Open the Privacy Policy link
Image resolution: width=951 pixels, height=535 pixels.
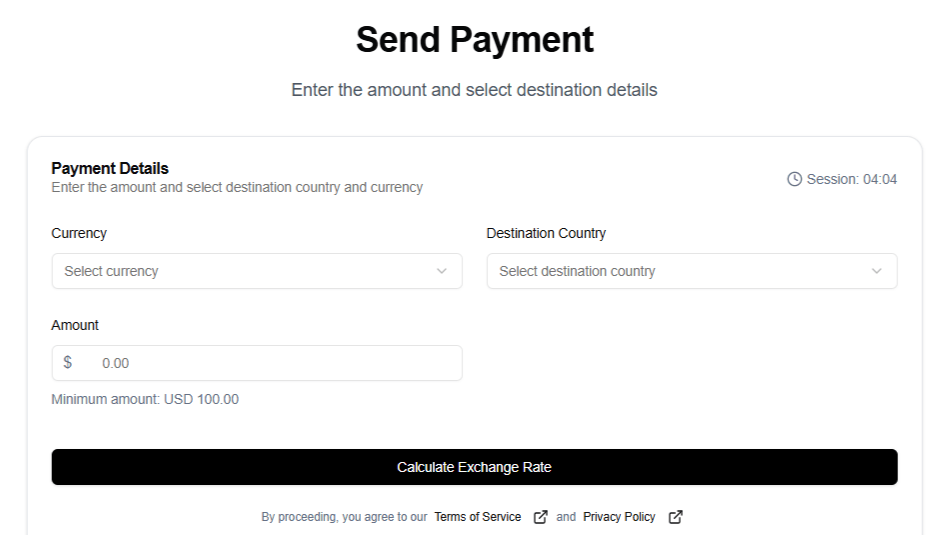click(x=619, y=517)
